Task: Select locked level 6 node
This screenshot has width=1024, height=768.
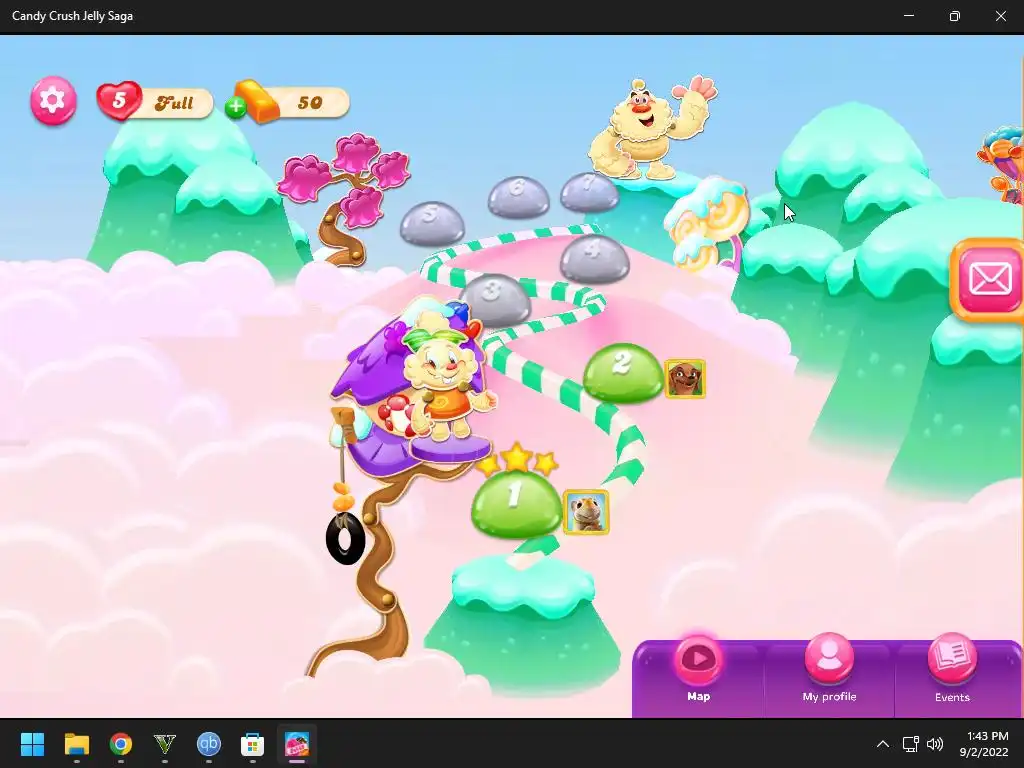Action: tap(519, 196)
